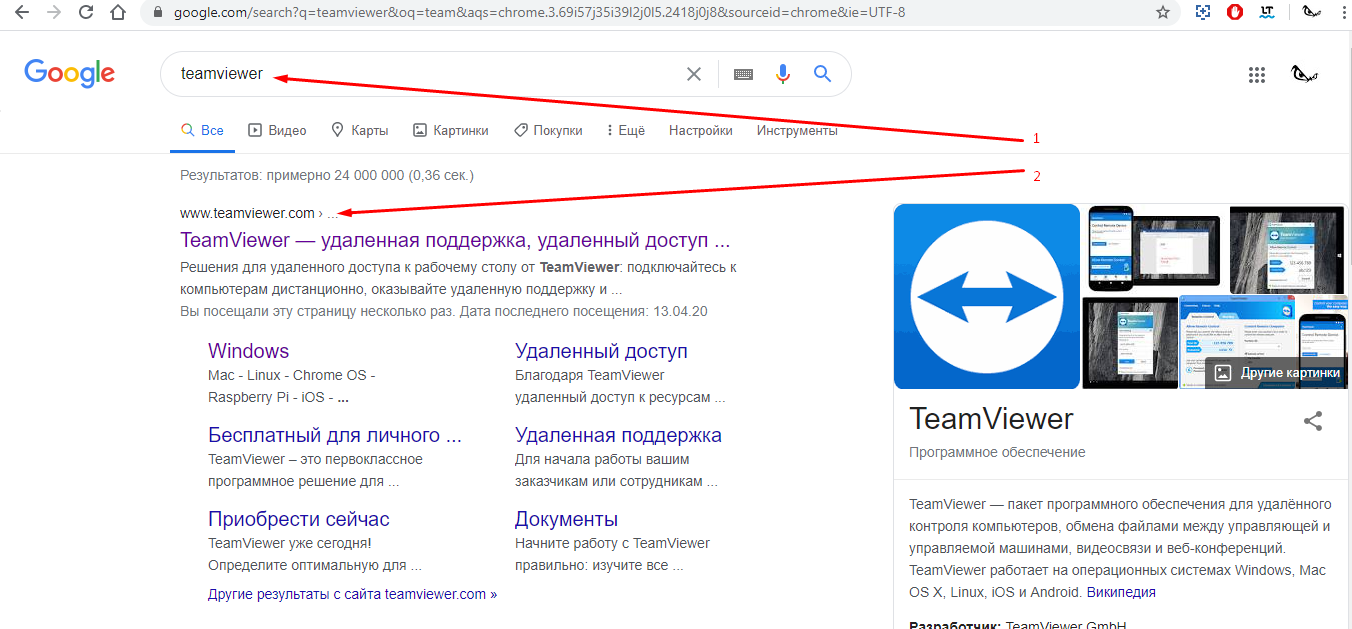Click the browser forward arrow
1352x629 pixels.
(53, 13)
